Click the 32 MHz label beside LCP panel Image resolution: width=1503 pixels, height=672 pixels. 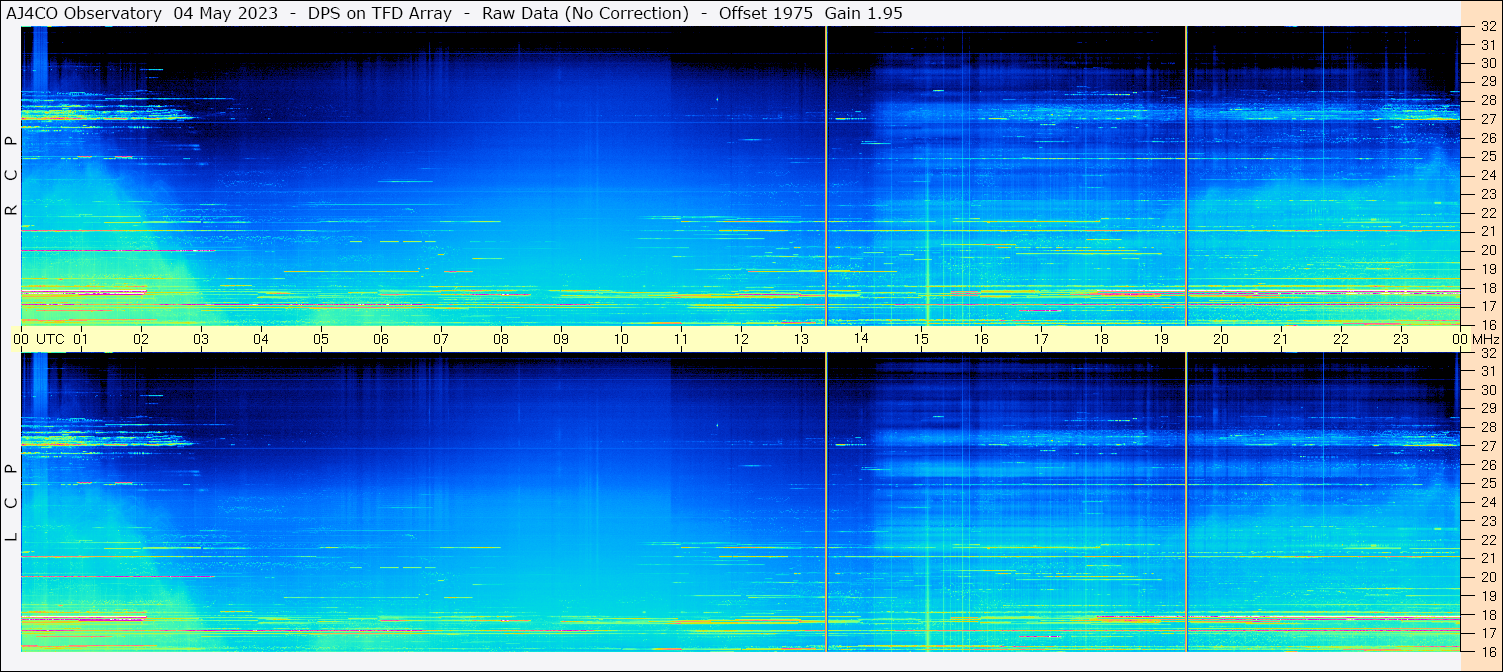click(1488, 353)
